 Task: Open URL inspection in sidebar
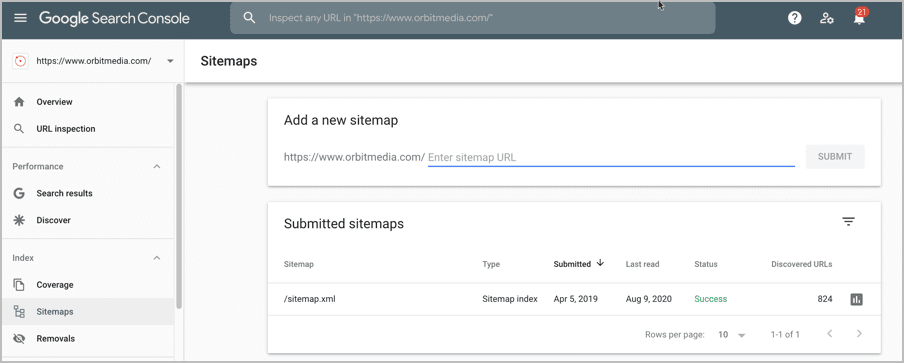click(66, 128)
